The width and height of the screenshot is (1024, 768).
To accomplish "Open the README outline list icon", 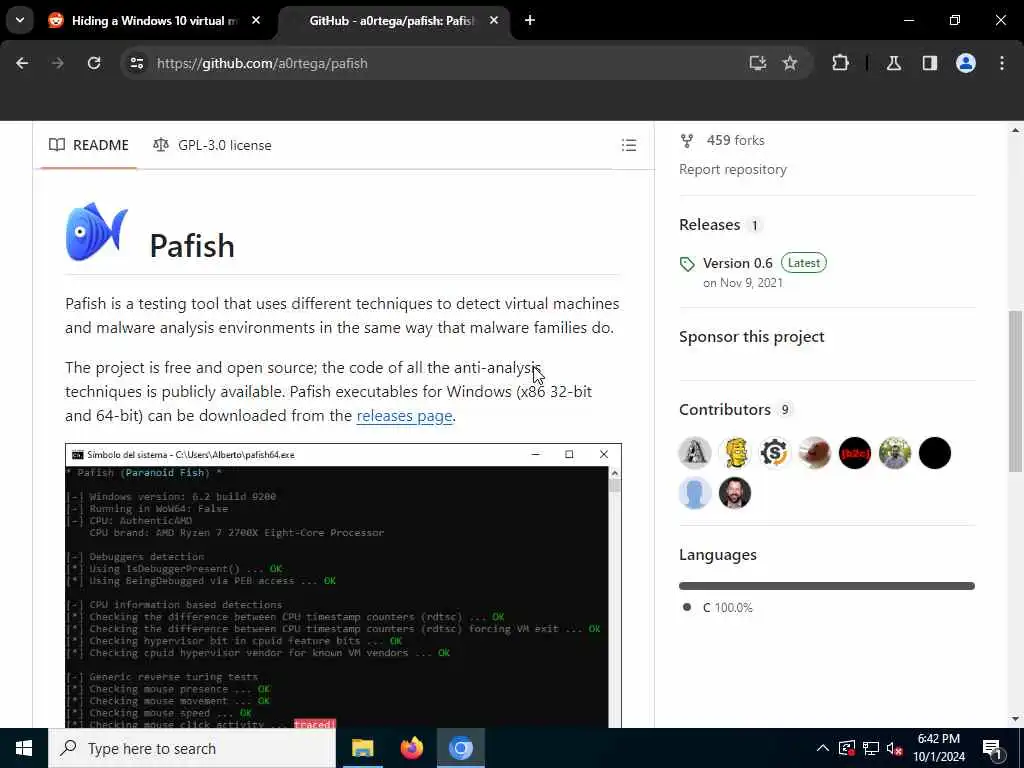I will 629,145.
